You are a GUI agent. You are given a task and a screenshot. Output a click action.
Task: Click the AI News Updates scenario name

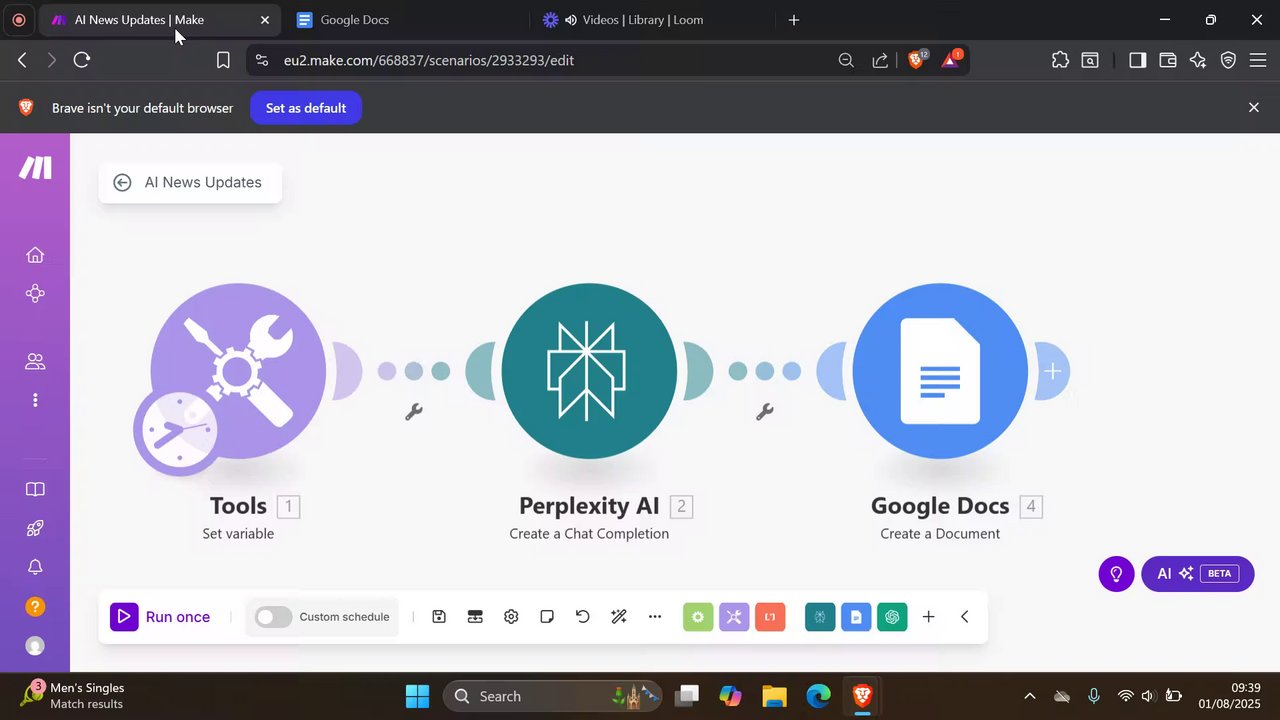click(203, 182)
